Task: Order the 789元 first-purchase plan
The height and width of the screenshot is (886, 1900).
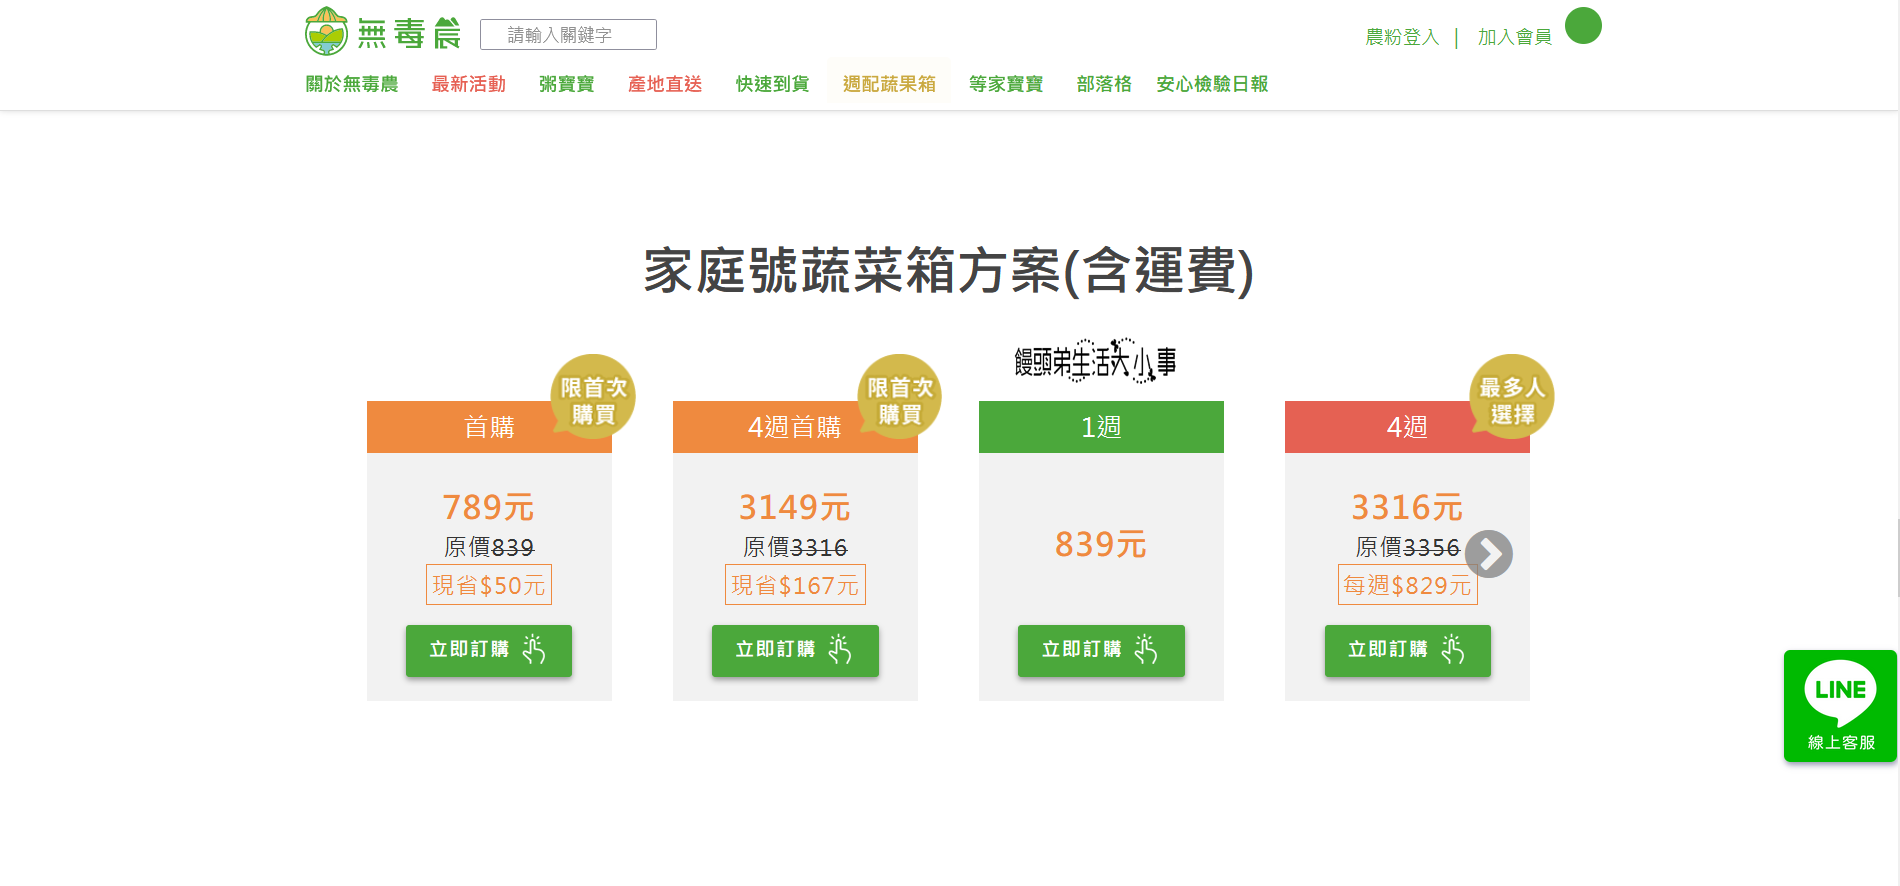Action: point(489,651)
